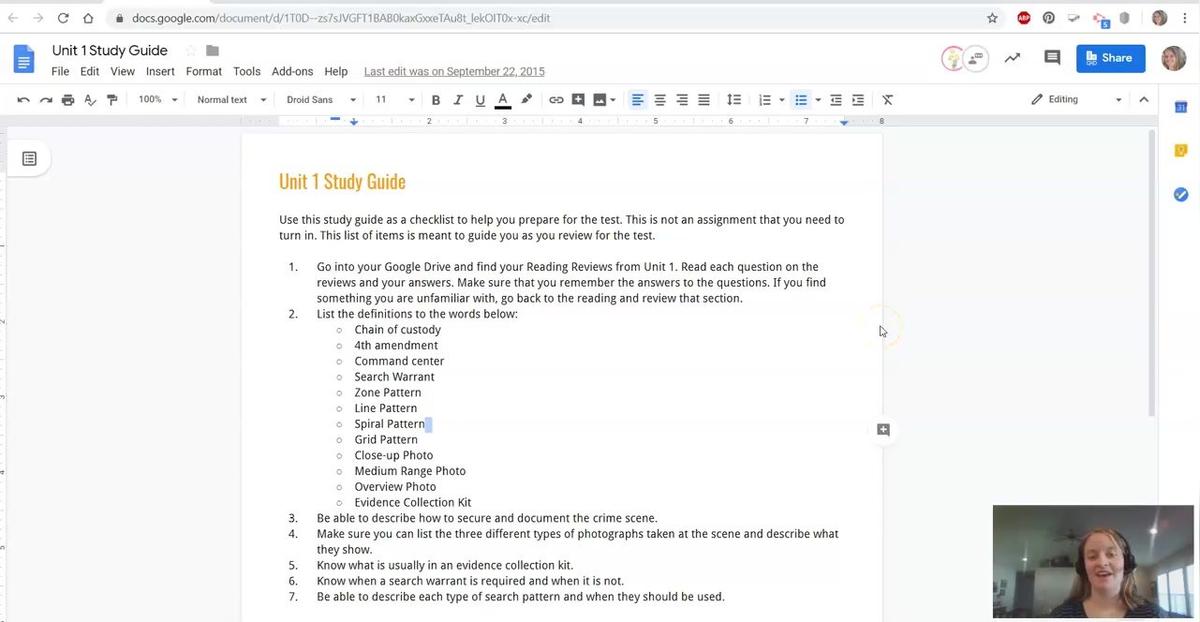Open the Format menu

click(x=203, y=72)
